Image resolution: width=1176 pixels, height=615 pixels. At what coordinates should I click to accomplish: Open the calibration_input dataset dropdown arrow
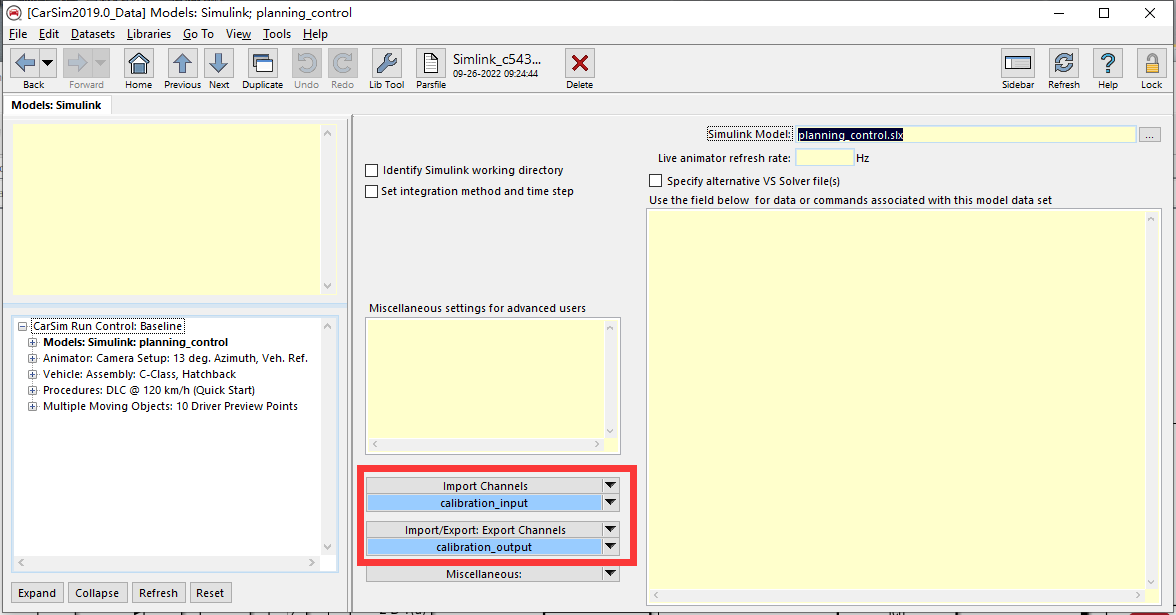click(610, 502)
